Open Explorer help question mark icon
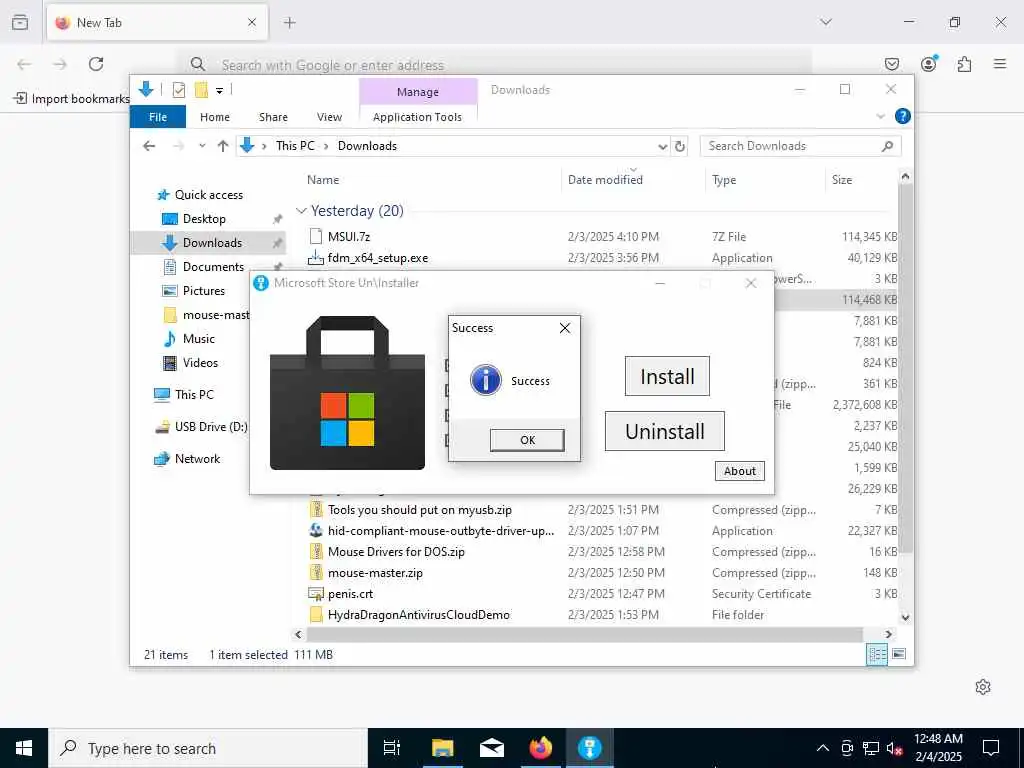This screenshot has width=1024, height=768. [x=903, y=116]
